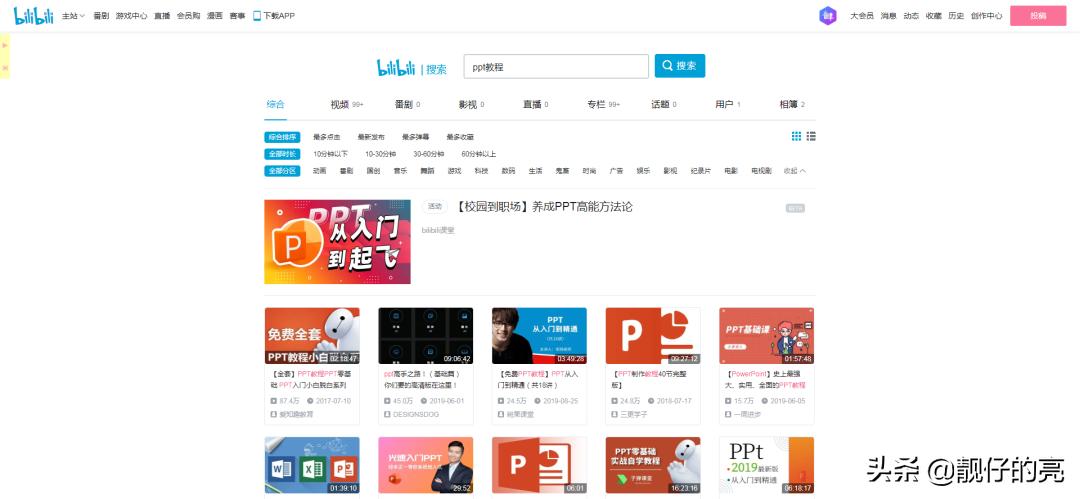This screenshot has width=1080, height=499.
Task: Switch to the 专栏 tab
Action: point(603,105)
